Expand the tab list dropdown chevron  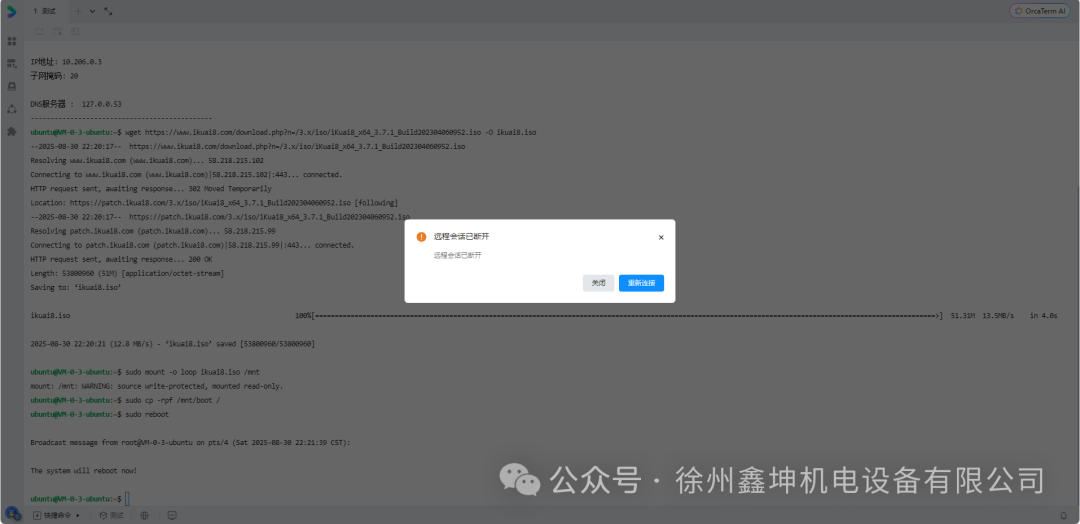coord(92,11)
